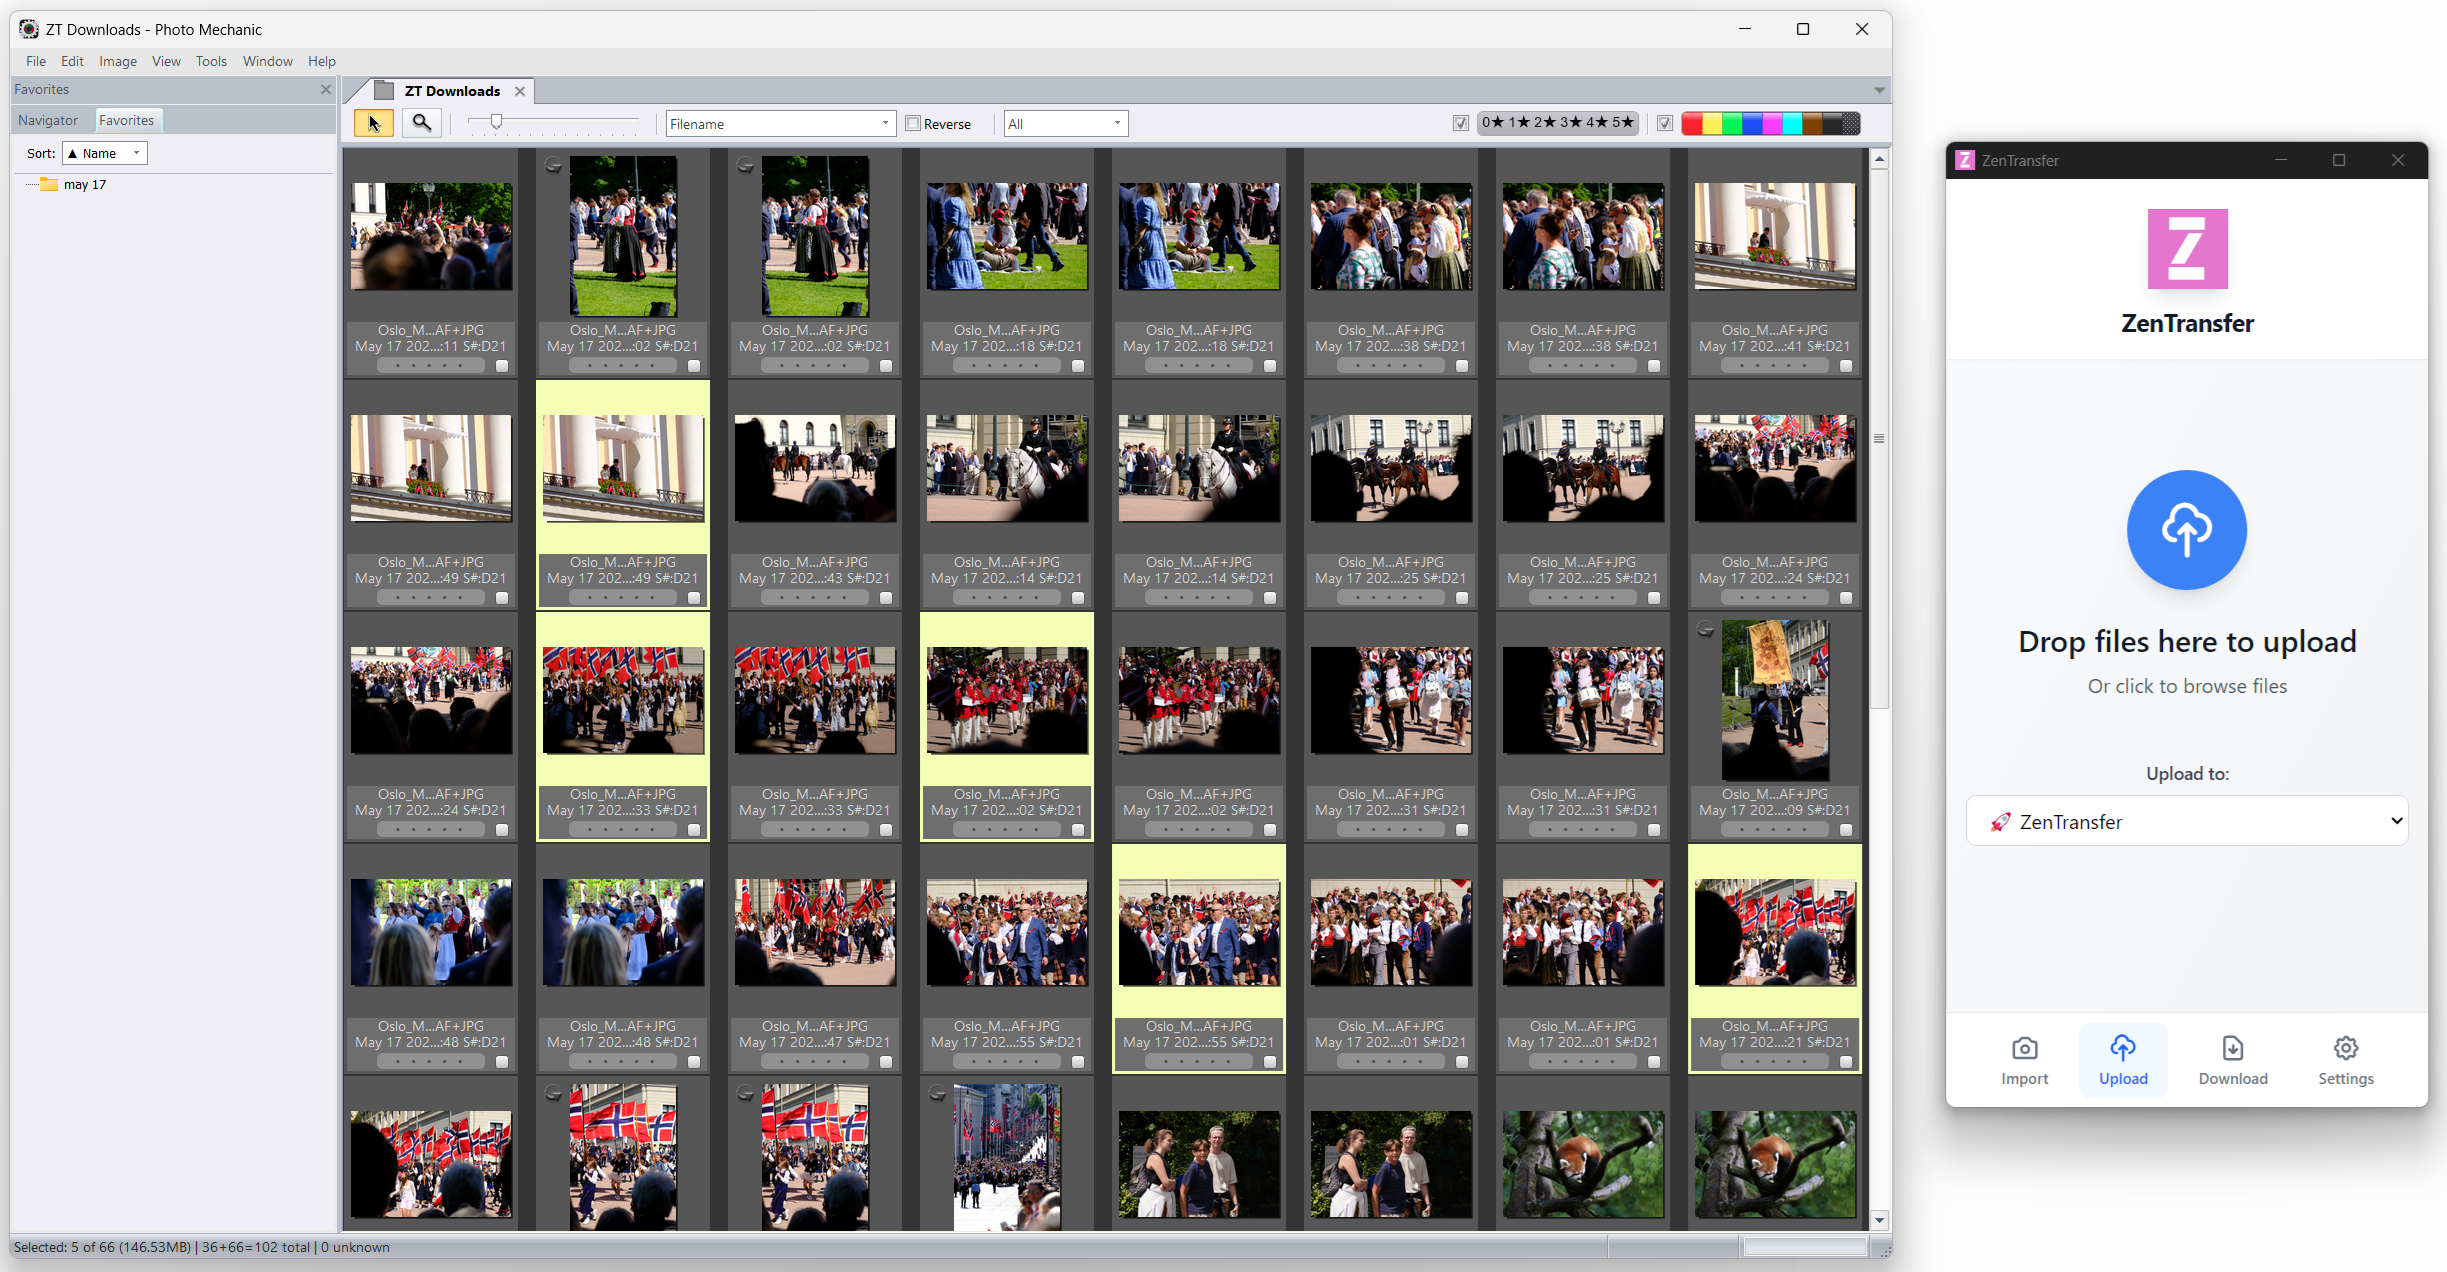Close the Favorites panel

[x=326, y=89]
